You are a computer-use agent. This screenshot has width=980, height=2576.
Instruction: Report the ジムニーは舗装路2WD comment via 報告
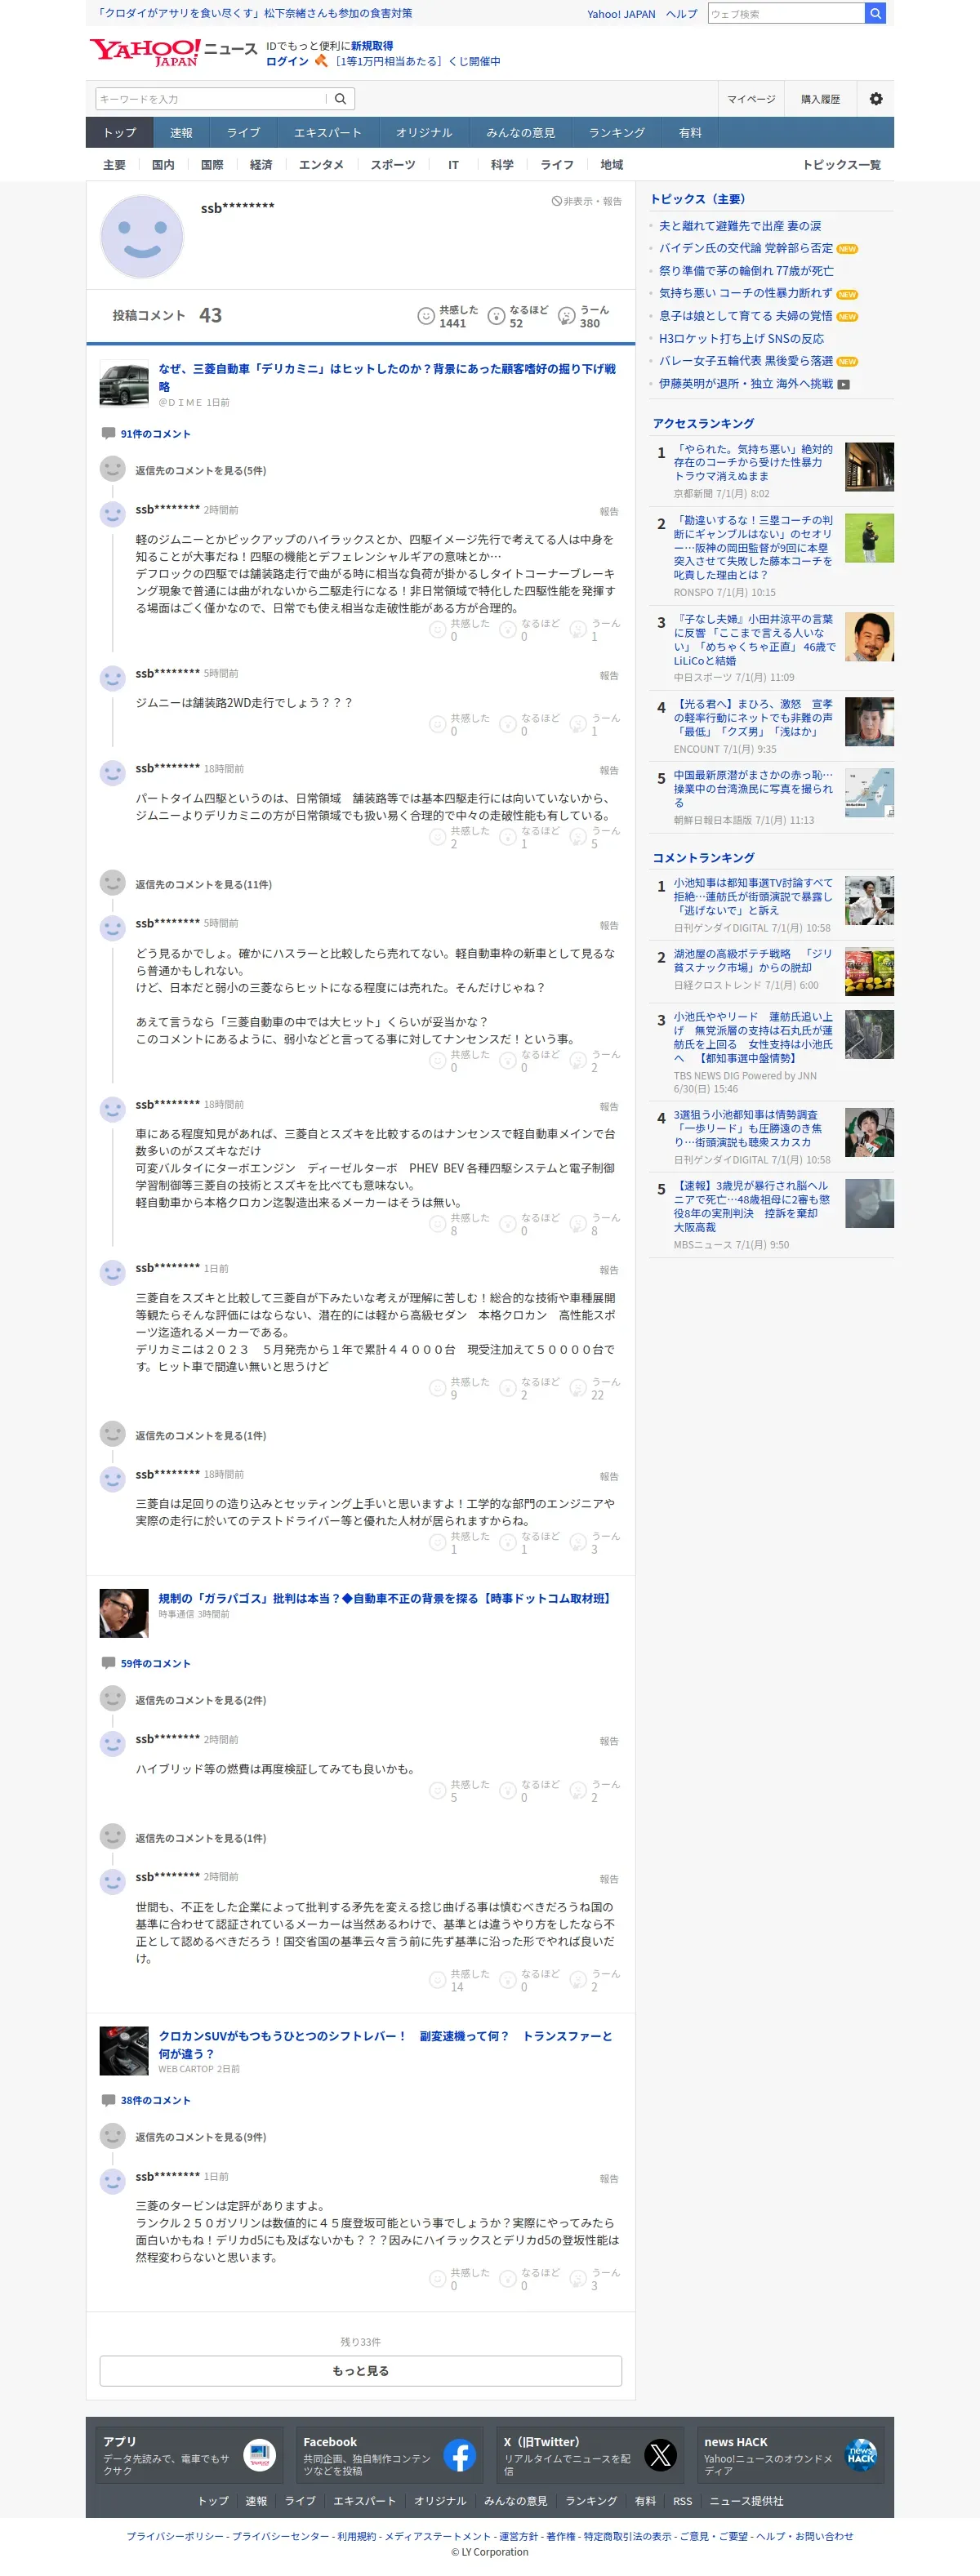(x=609, y=675)
